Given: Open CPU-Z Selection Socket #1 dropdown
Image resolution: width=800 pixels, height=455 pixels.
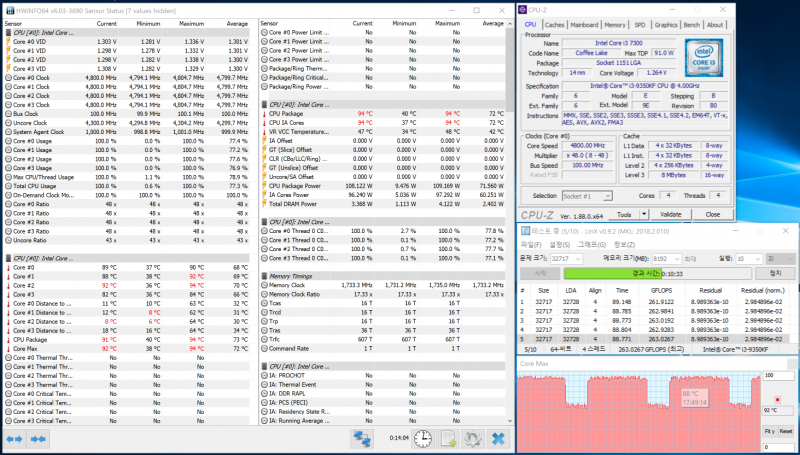Looking at the screenshot, I should click(607, 196).
